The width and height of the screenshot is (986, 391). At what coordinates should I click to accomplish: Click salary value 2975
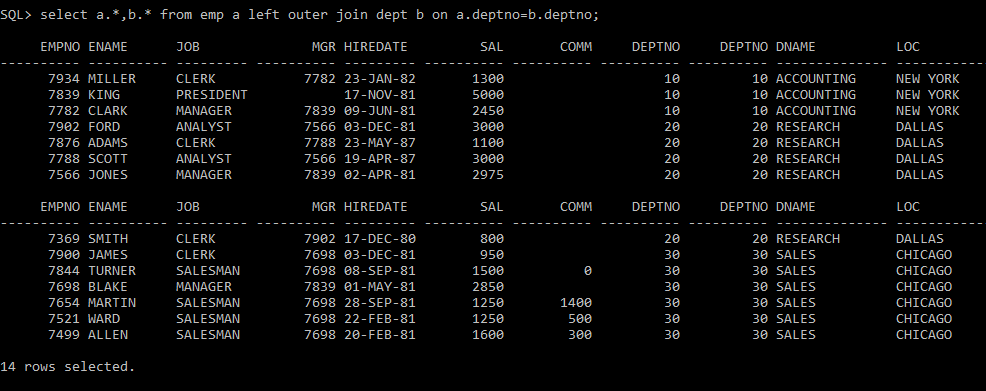(x=488, y=175)
